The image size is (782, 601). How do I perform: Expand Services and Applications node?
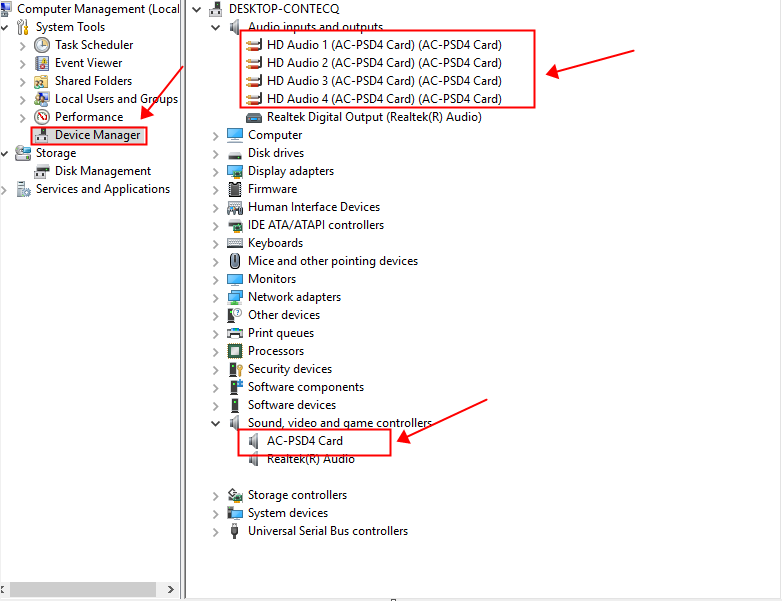point(4,190)
